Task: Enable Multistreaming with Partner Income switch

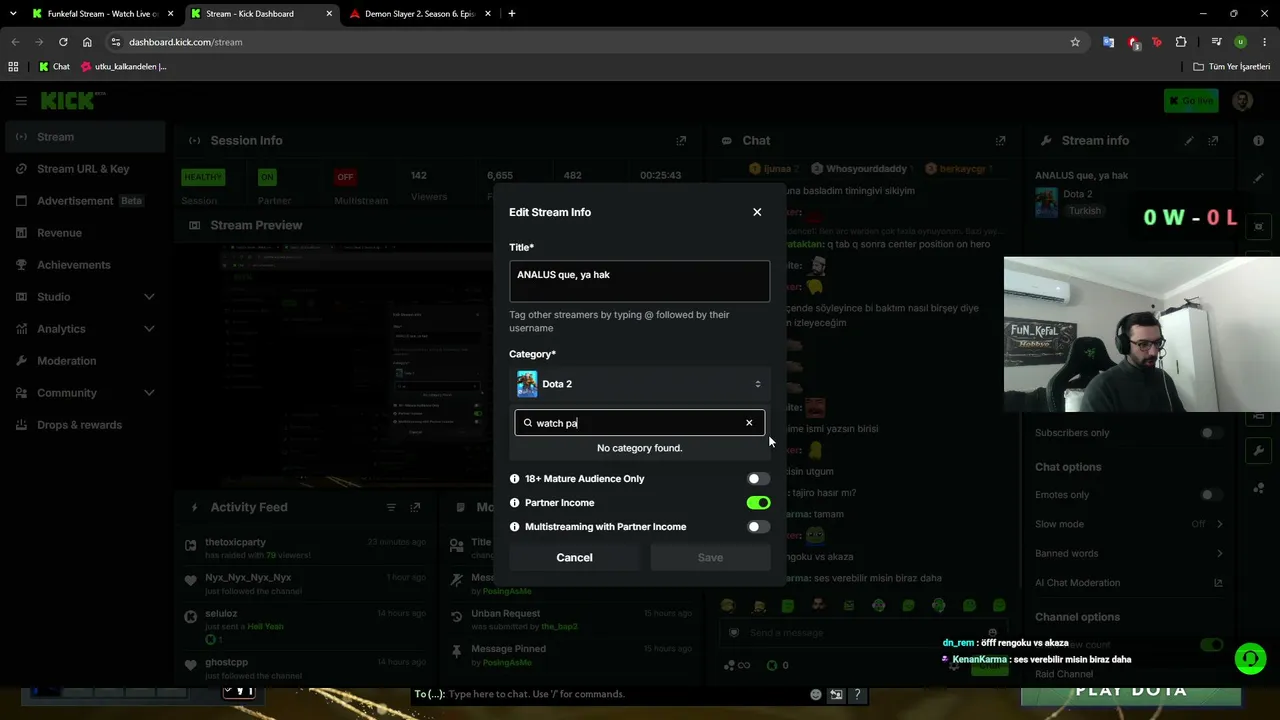Action: 758,527
